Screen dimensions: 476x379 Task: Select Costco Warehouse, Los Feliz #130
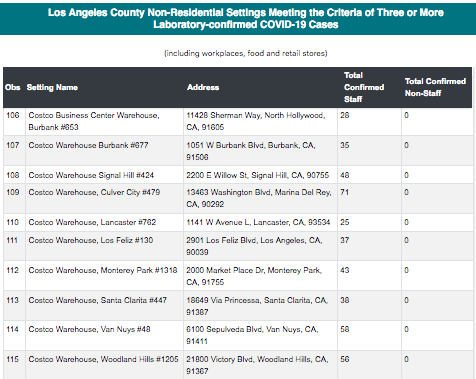tap(91, 240)
